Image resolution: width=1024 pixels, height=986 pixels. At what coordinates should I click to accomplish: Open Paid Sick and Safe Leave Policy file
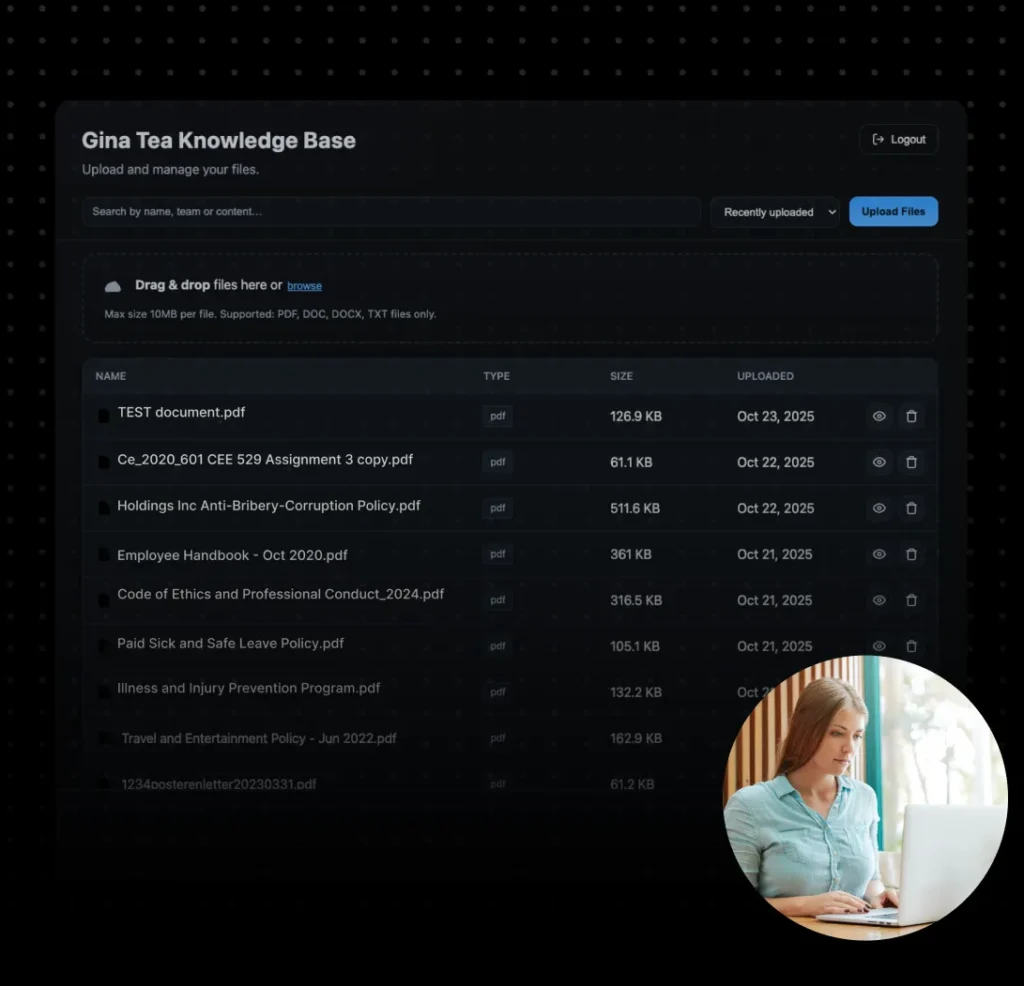click(x=230, y=644)
